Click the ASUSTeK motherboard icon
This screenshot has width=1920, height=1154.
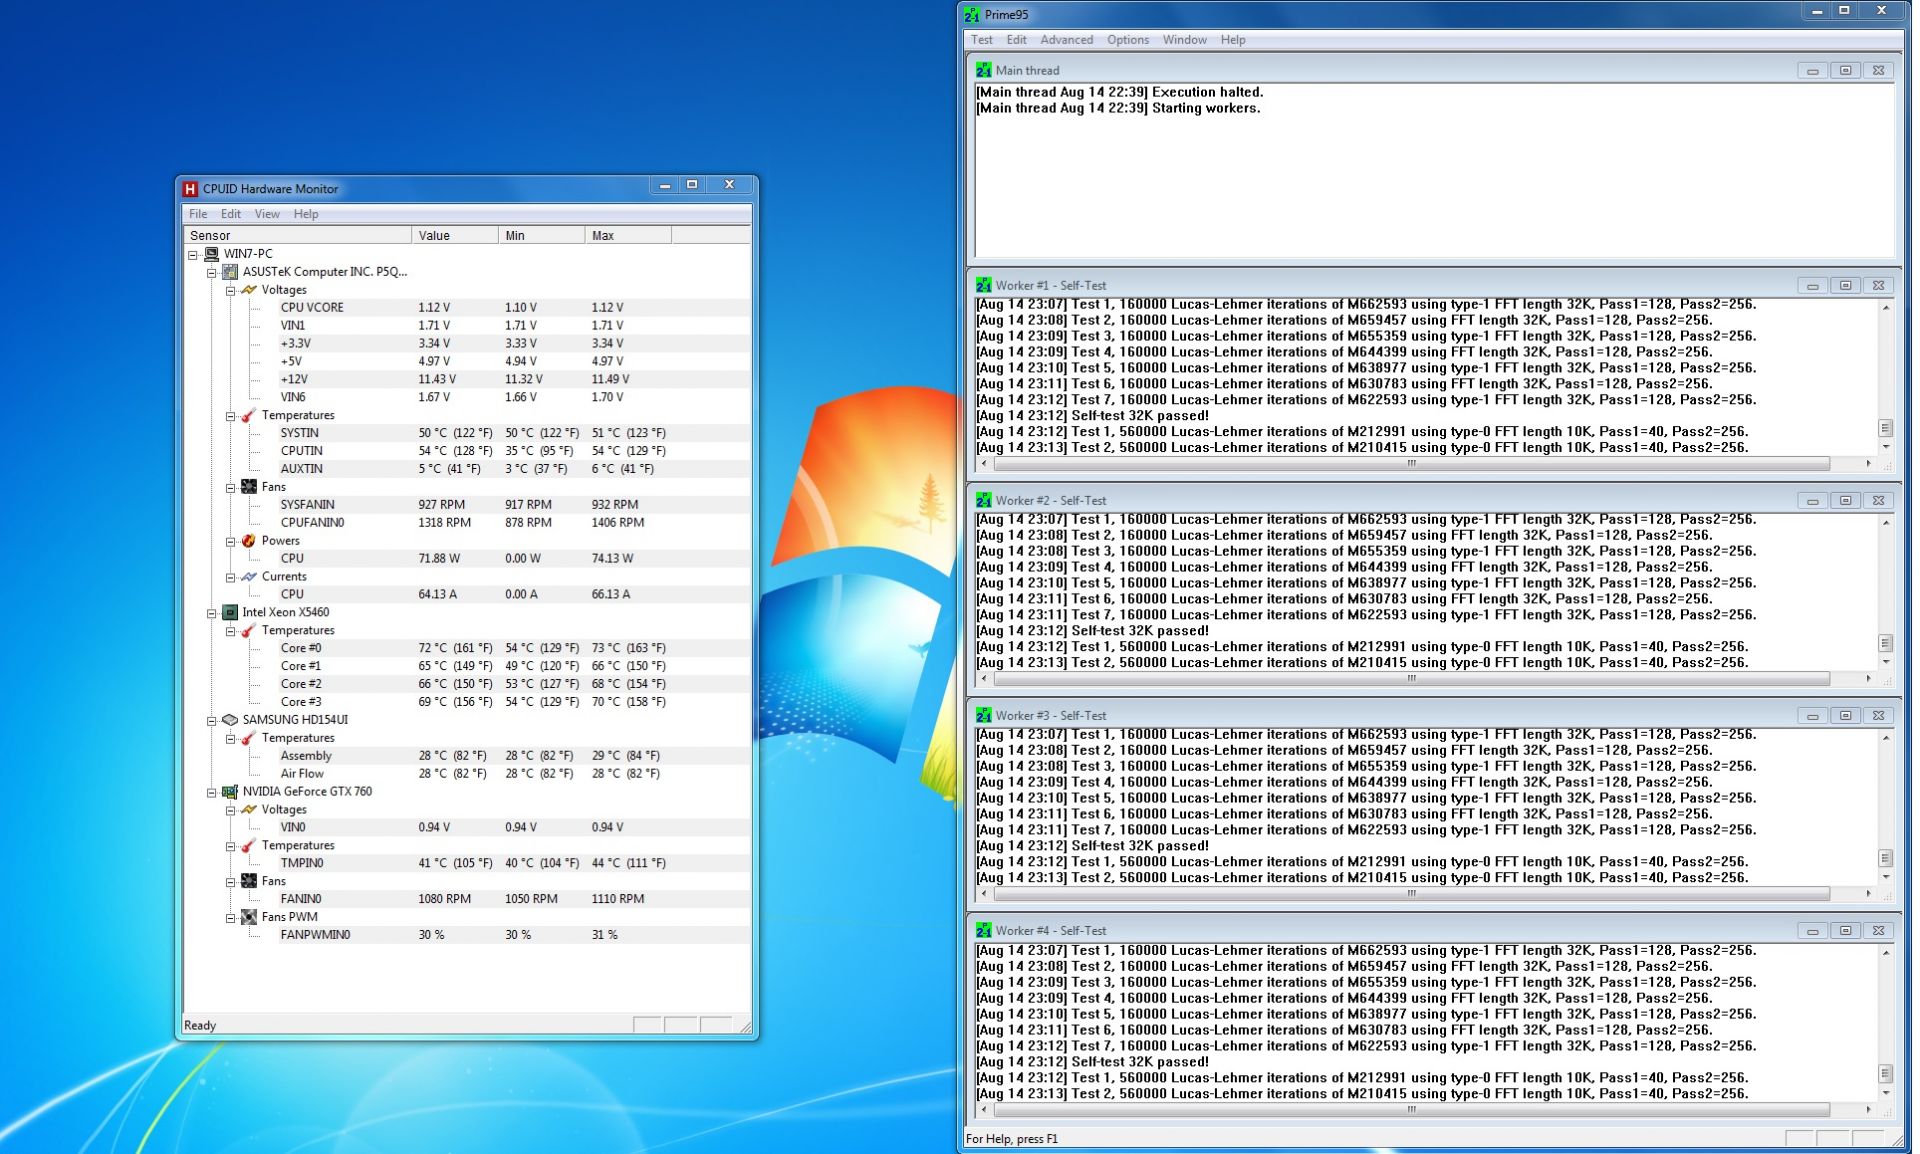pyautogui.click(x=230, y=272)
